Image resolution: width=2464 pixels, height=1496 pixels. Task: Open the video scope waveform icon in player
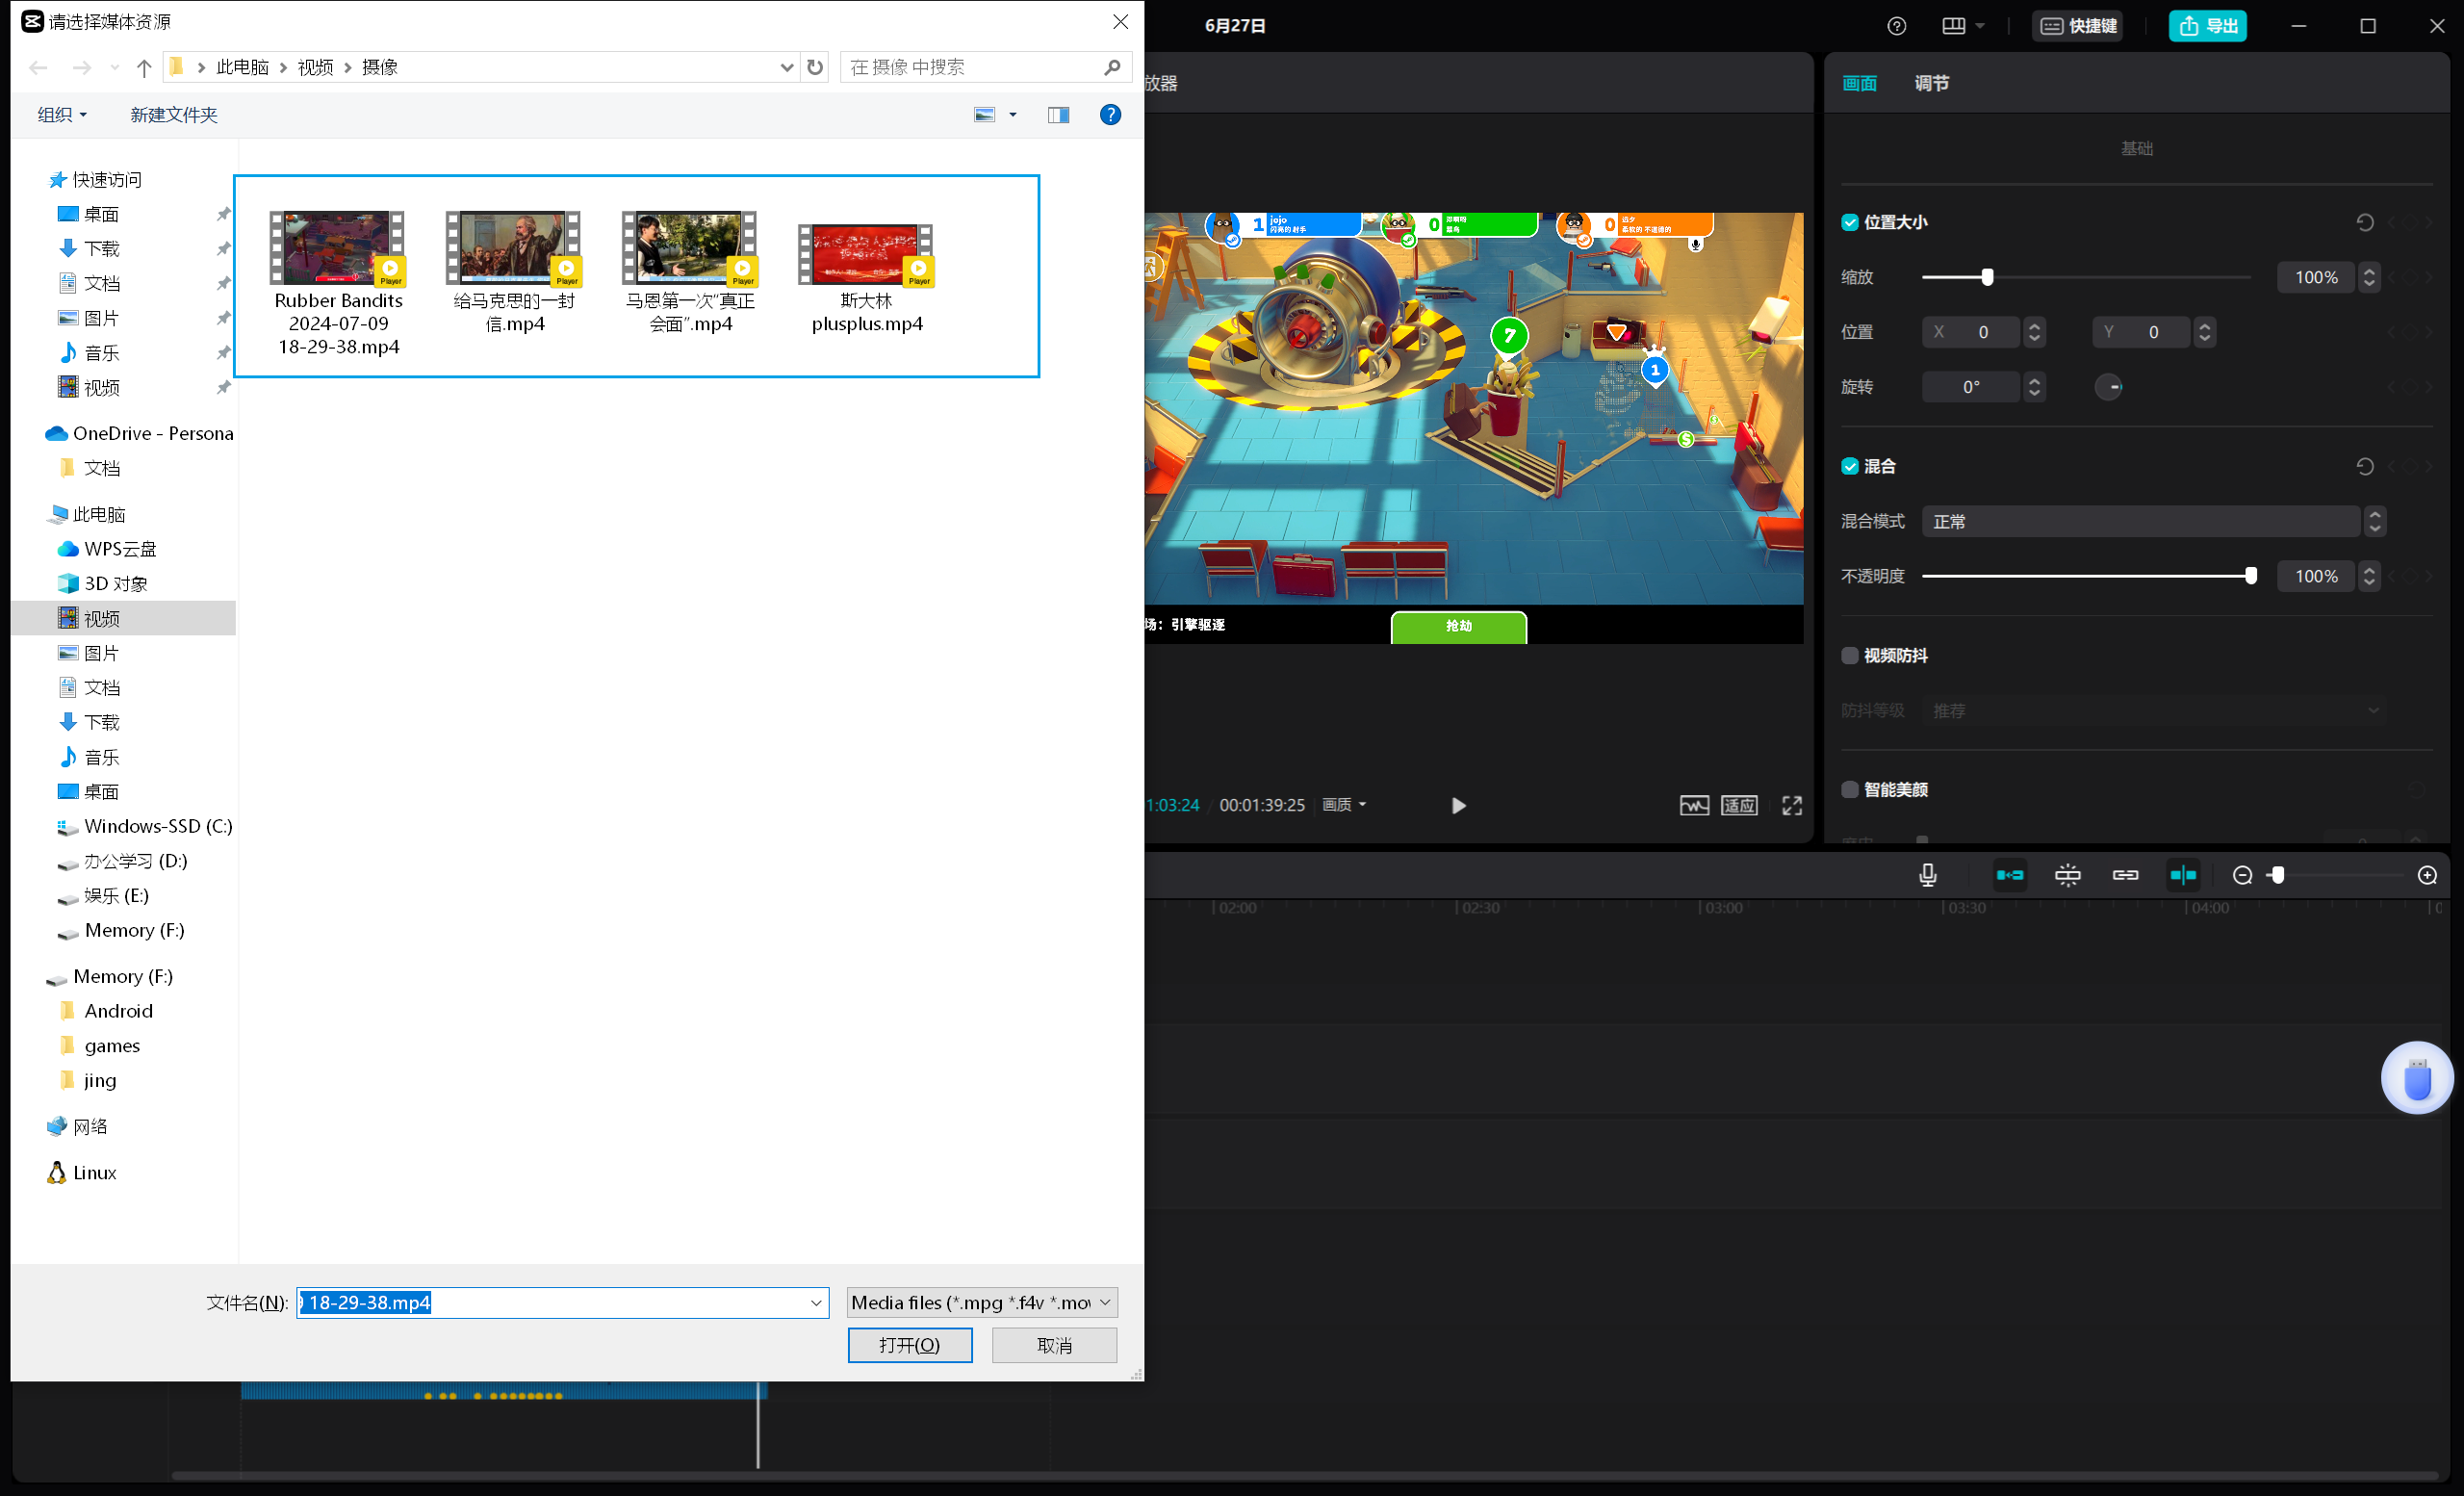(x=1694, y=805)
